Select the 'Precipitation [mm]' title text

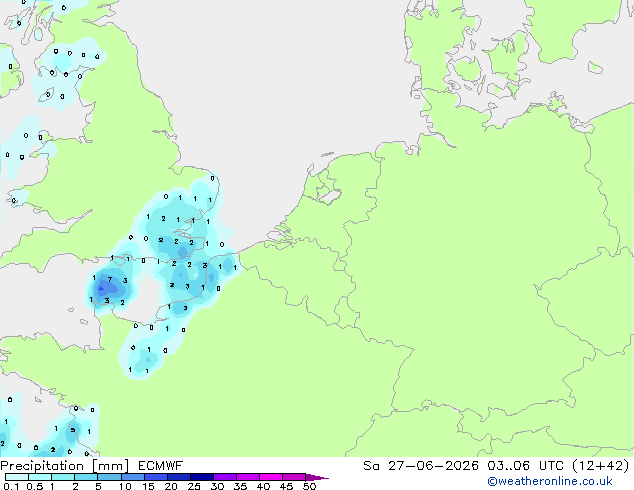[65, 466]
